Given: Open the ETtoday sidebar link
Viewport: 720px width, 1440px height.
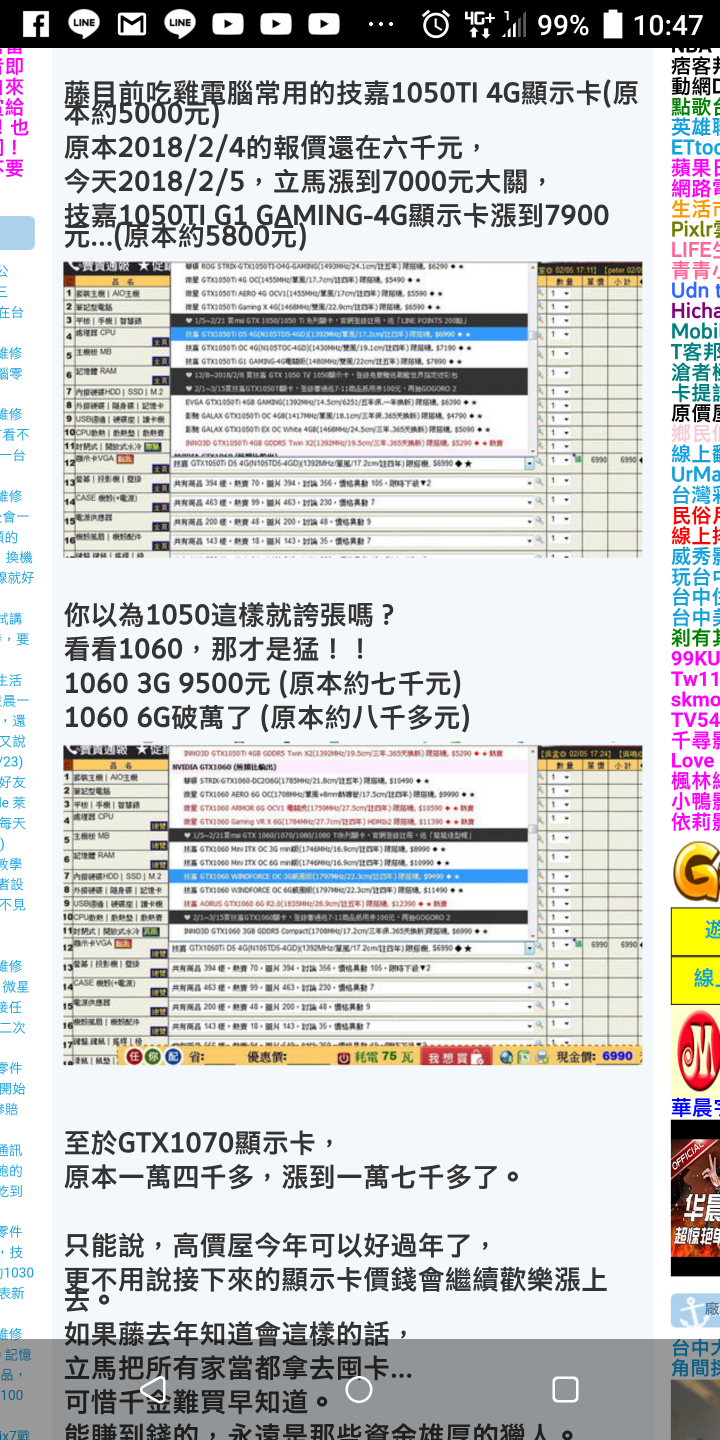Looking at the screenshot, I should [695, 147].
